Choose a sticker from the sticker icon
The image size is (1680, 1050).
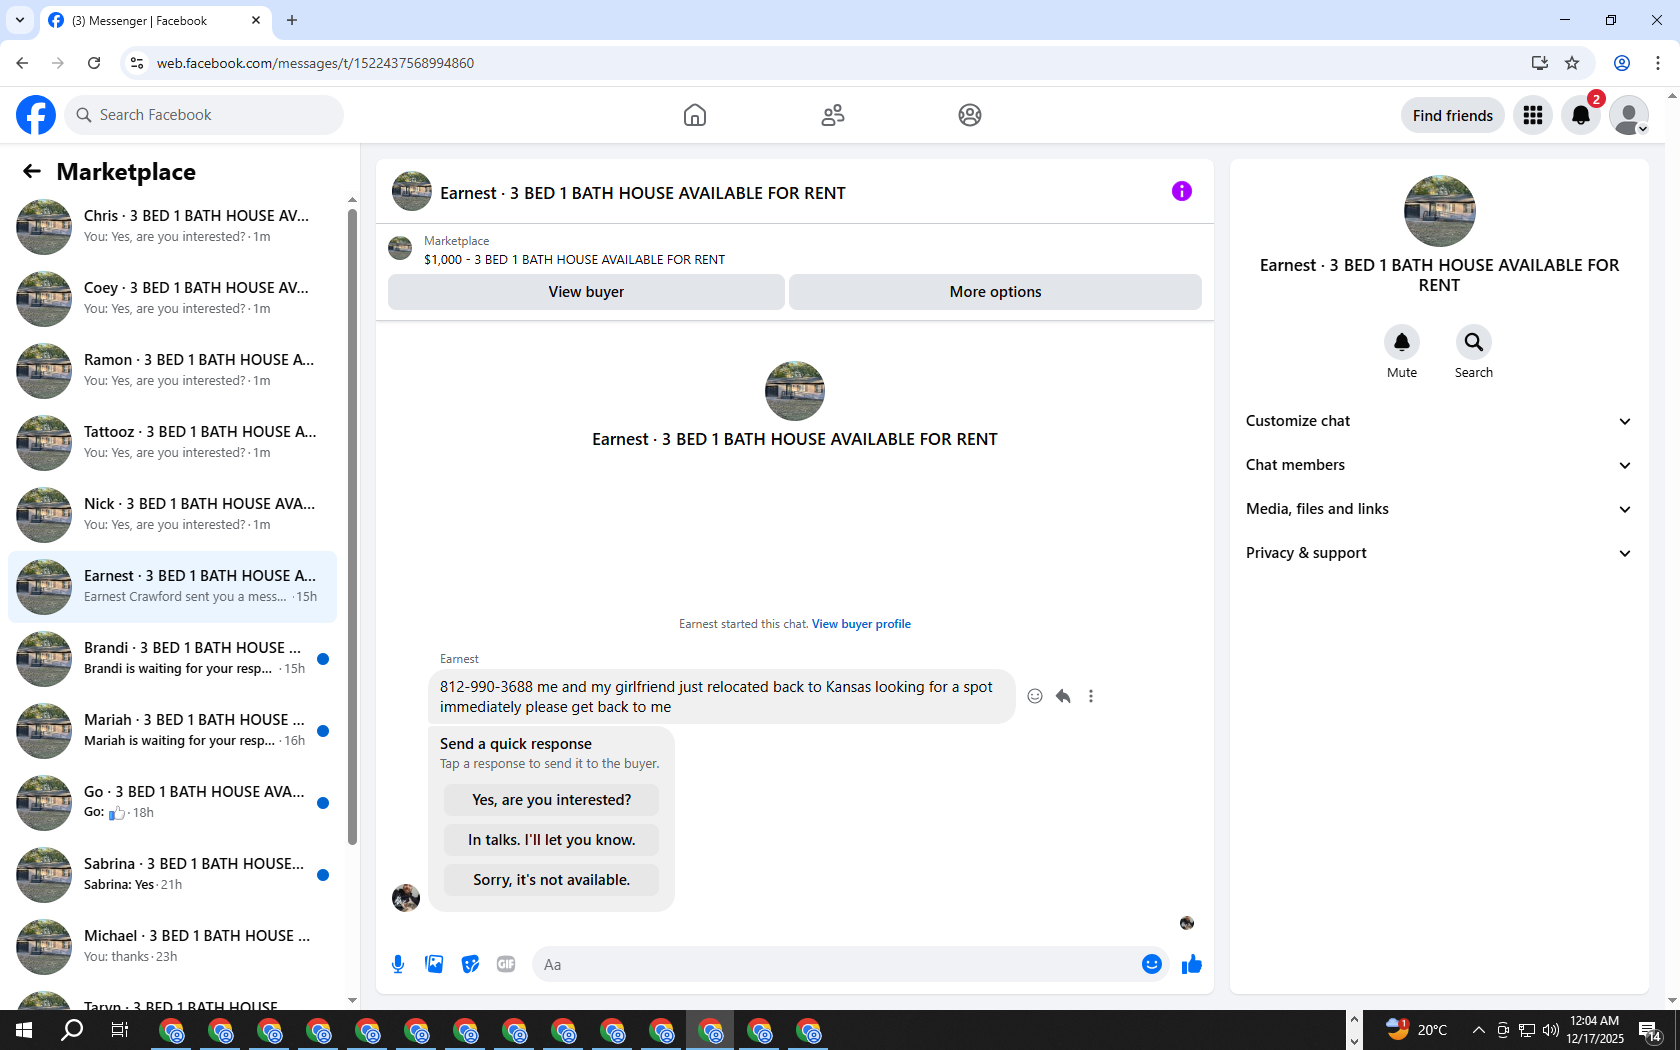pyautogui.click(x=470, y=964)
